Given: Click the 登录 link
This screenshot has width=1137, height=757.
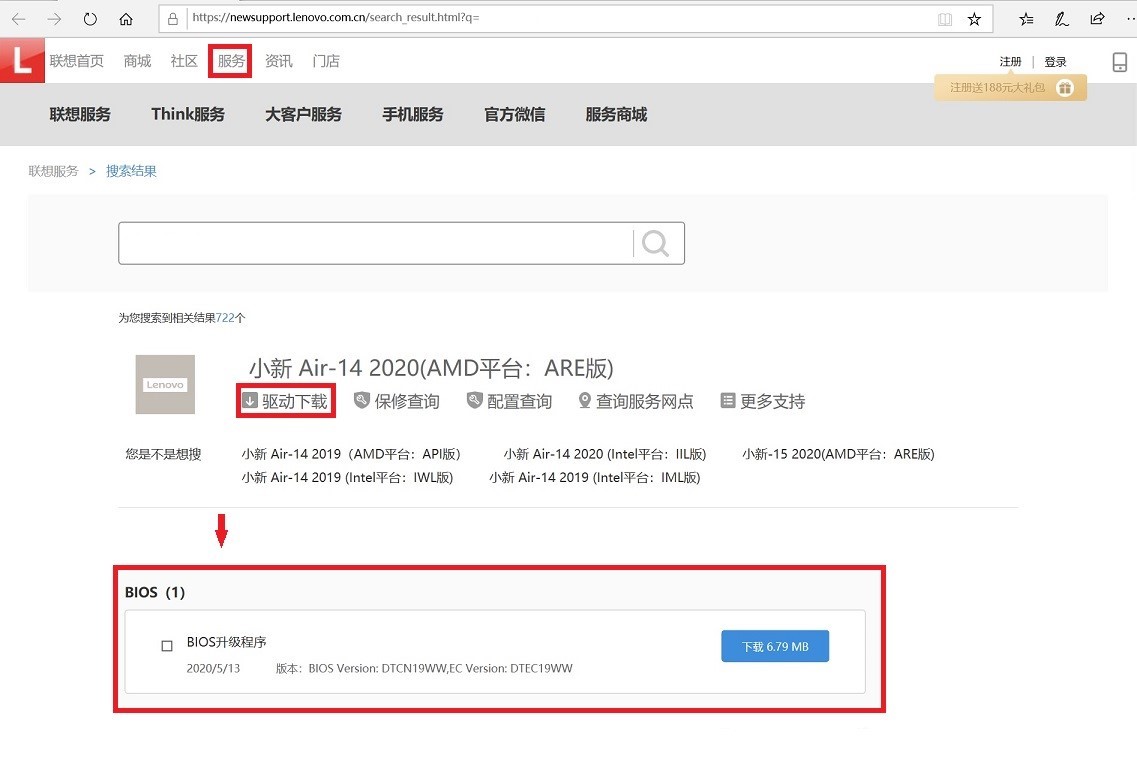Looking at the screenshot, I should coord(1055,62).
